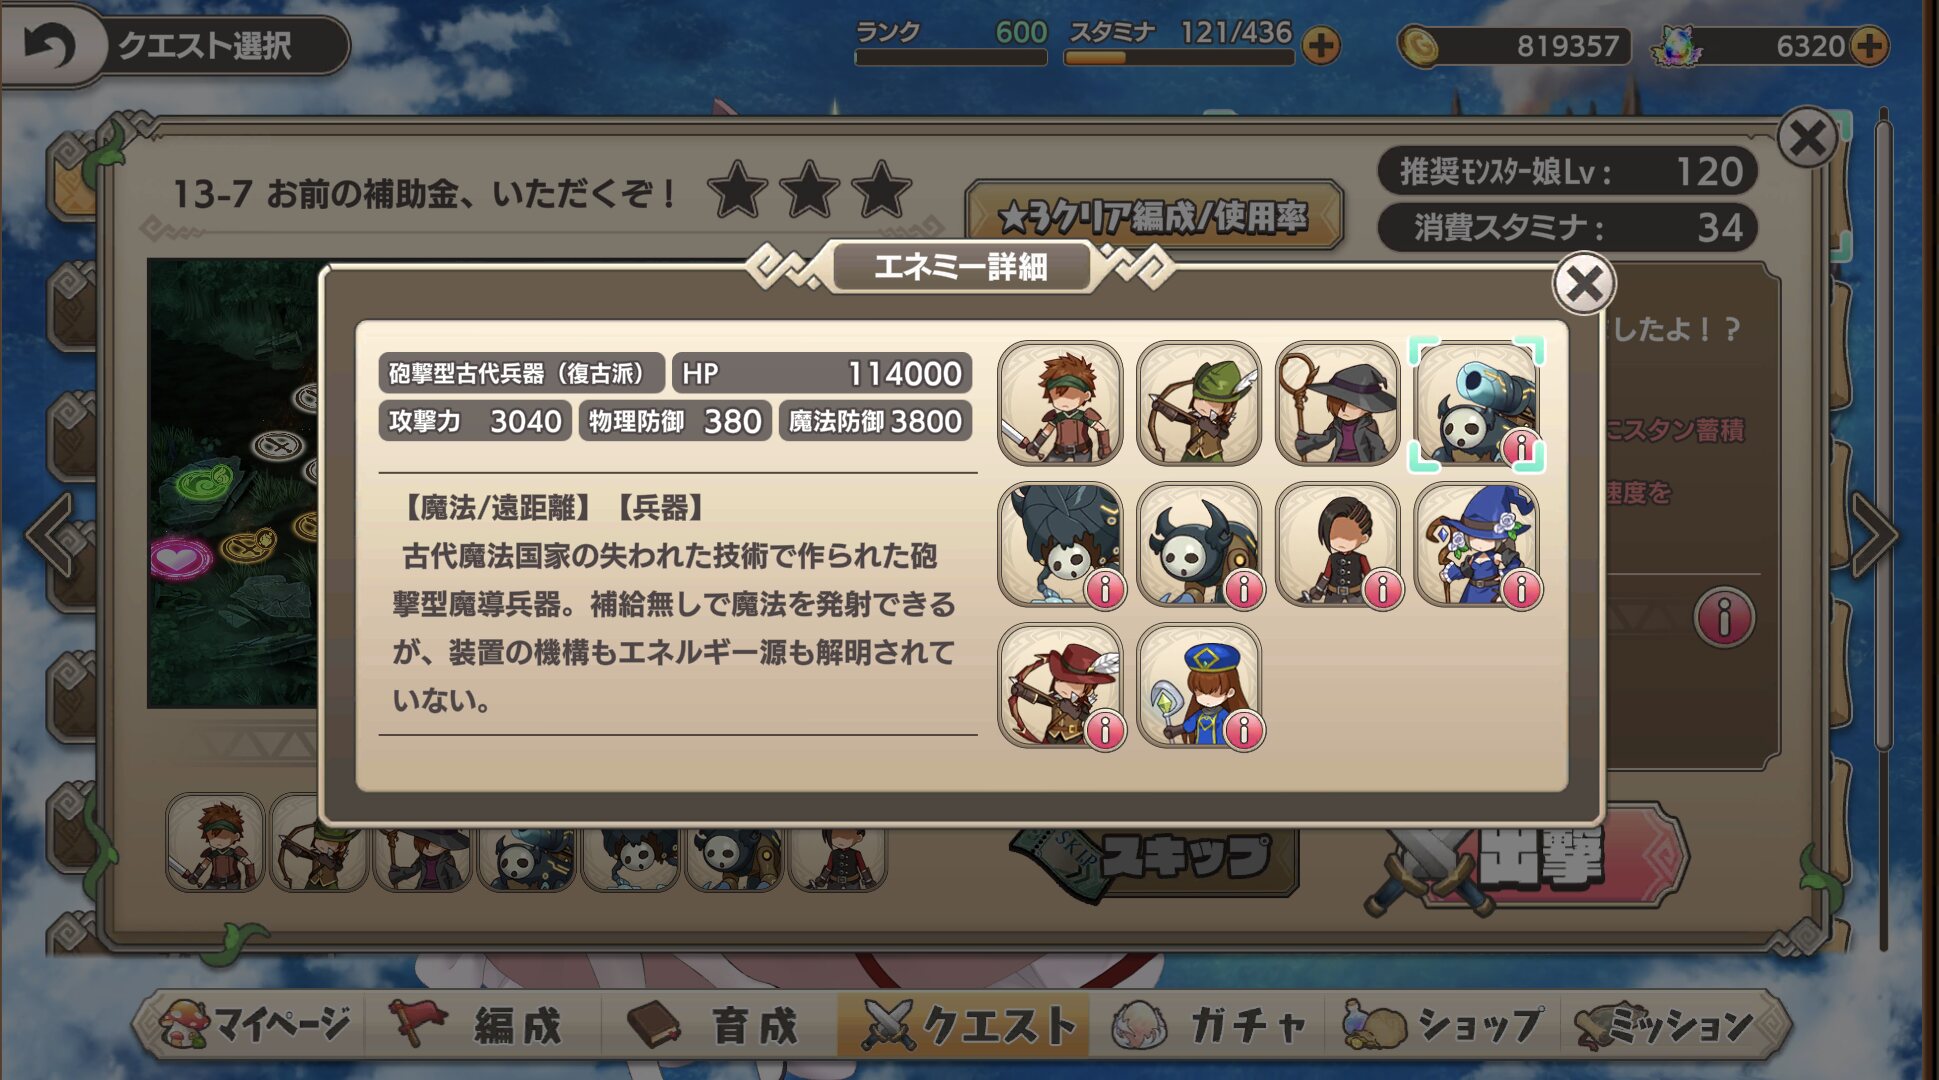This screenshot has width=1939, height=1080.
Task: Select the blue-cap priestess enemy icon
Action: (x=1199, y=686)
